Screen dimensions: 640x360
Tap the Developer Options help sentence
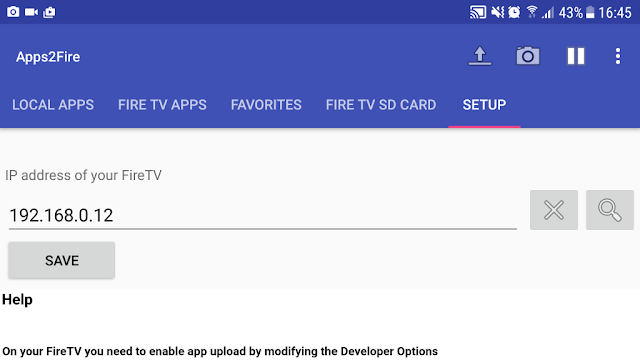[x=220, y=351]
